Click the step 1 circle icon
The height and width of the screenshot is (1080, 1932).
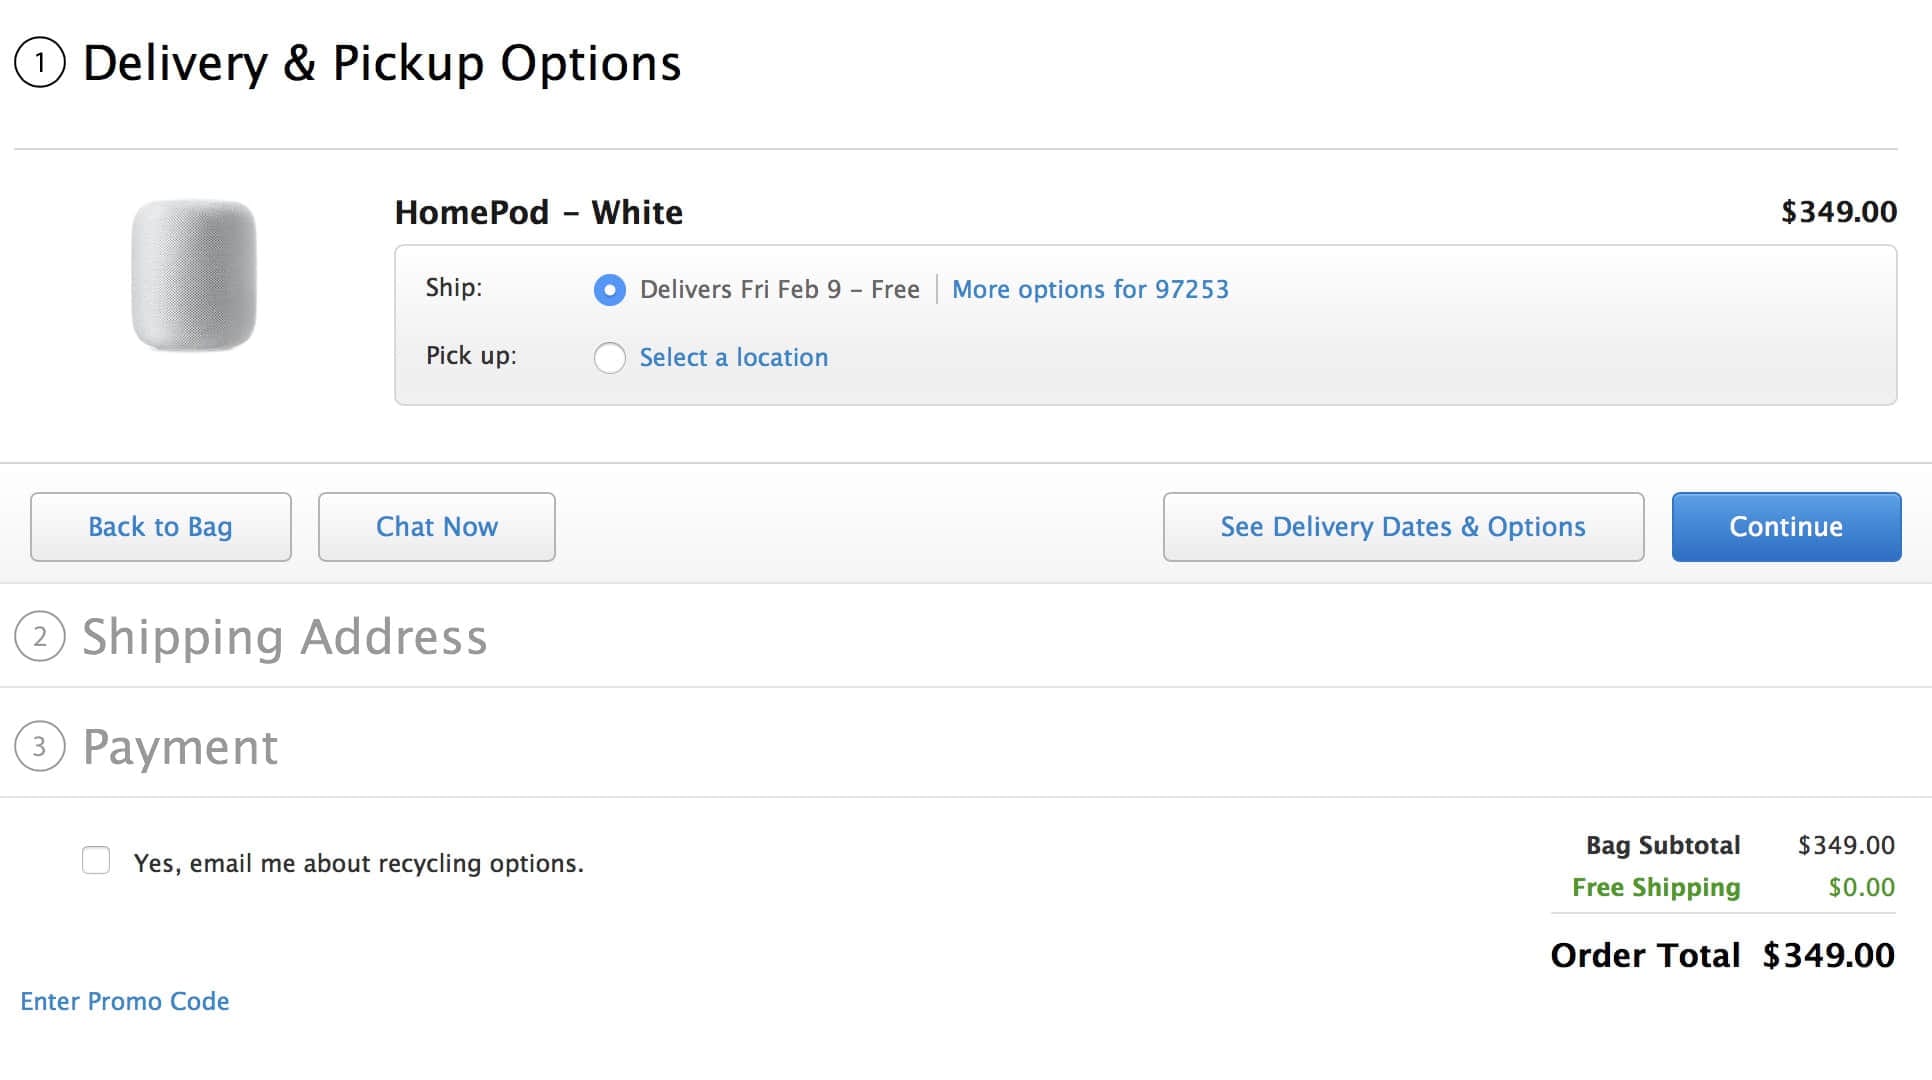coord(40,63)
